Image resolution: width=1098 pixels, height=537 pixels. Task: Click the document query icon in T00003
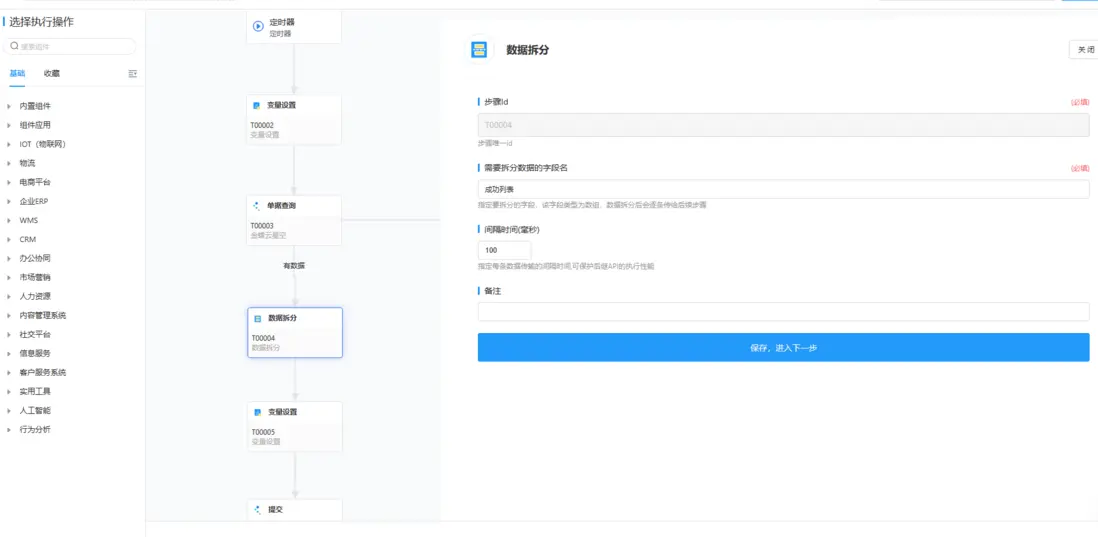(x=257, y=207)
